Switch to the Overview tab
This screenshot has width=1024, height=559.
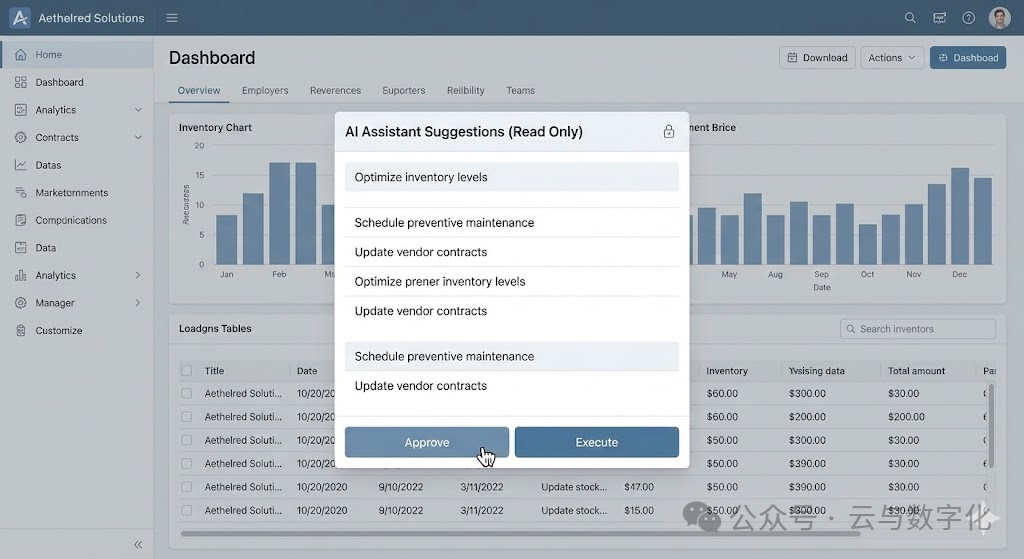[x=199, y=90]
